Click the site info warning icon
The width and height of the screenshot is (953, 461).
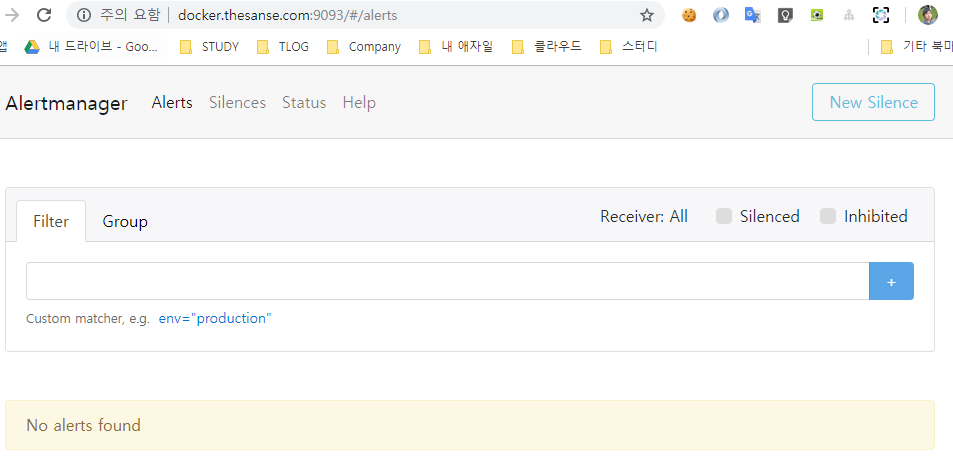(84, 15)
